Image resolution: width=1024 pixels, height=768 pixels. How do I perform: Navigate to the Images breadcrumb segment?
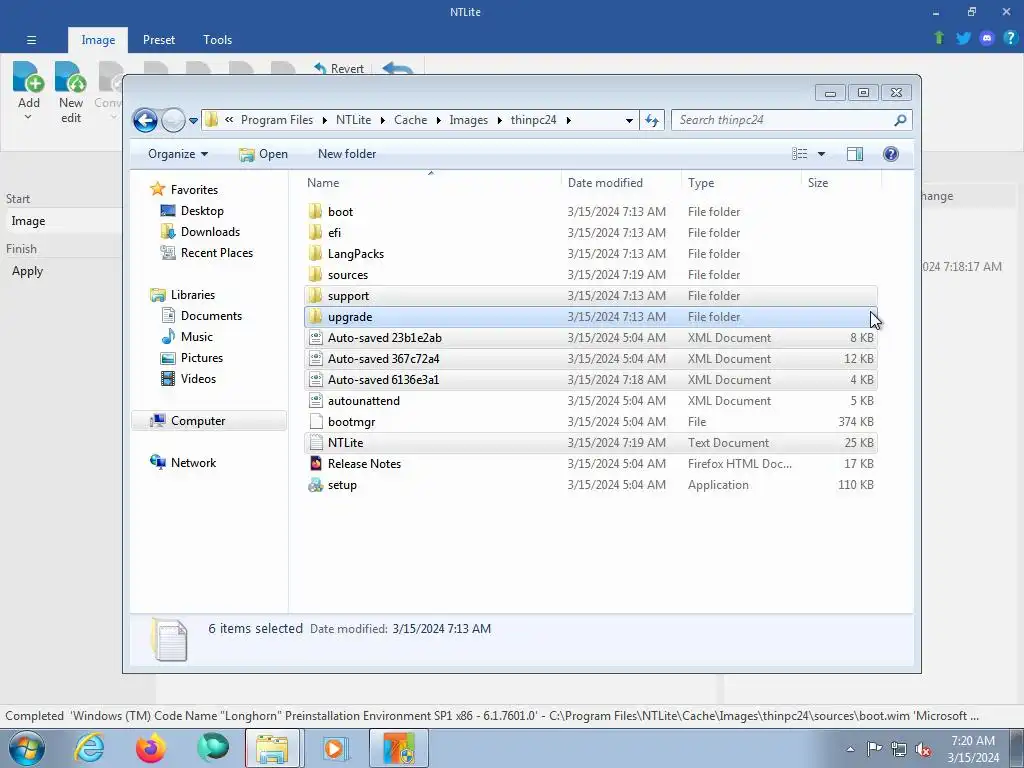click(x=468, y=120)
